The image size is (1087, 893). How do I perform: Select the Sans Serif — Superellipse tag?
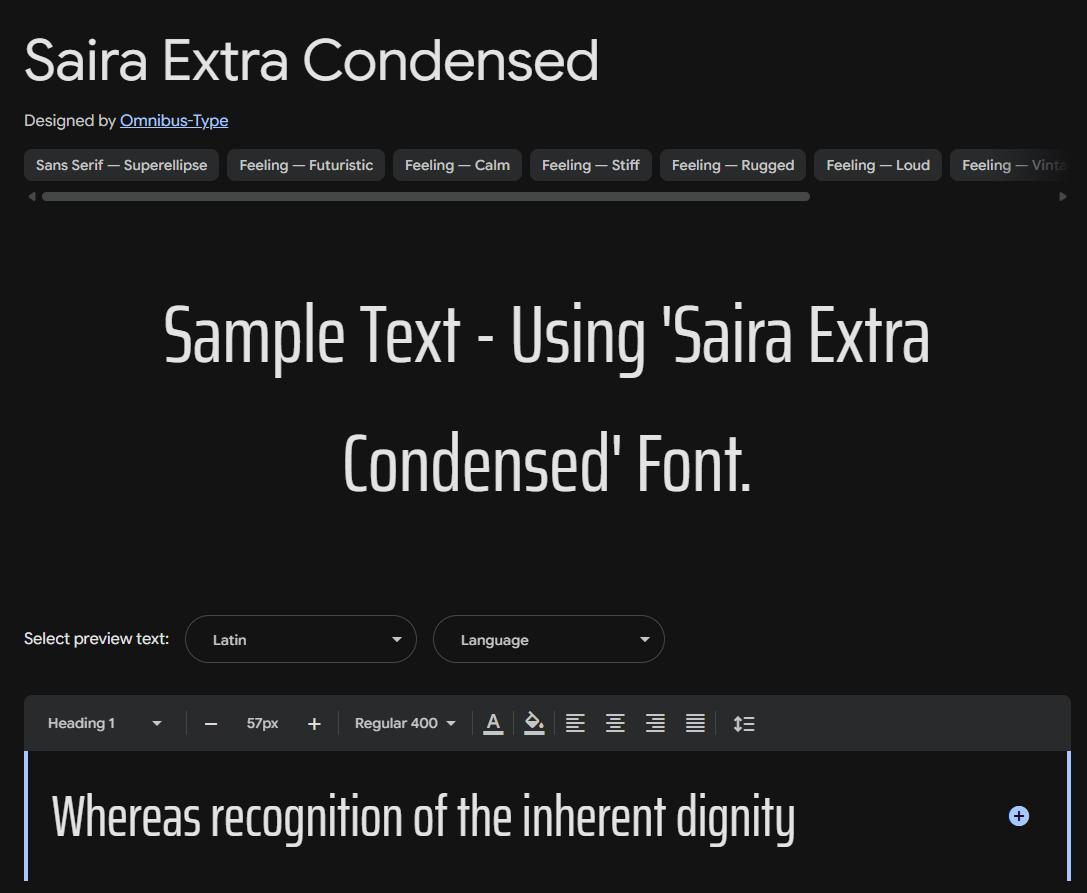pyautogui.click(x=121, y=165)
